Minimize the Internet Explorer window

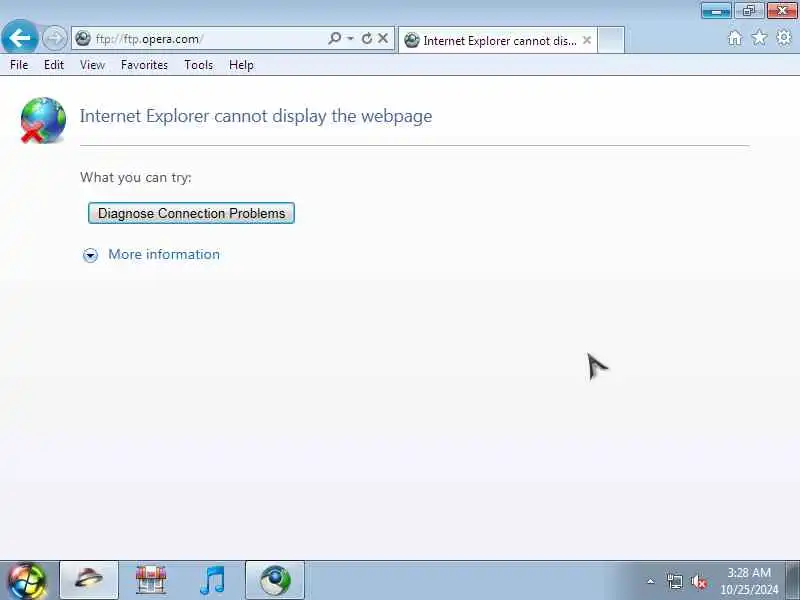point(717,11)
